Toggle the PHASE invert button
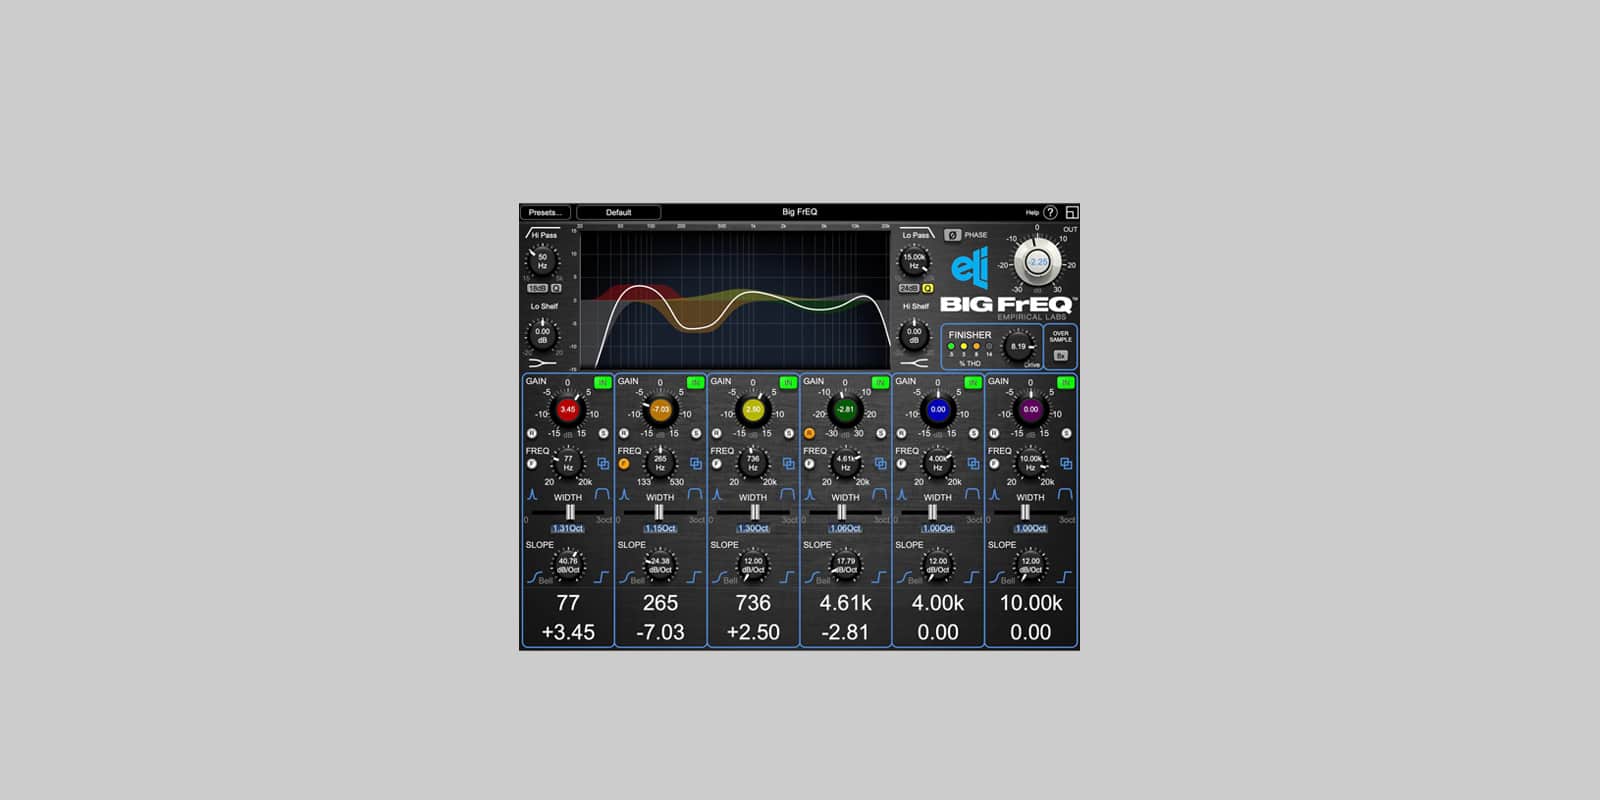Viewport: 1600px width, 800px height. tap(952, 235)
